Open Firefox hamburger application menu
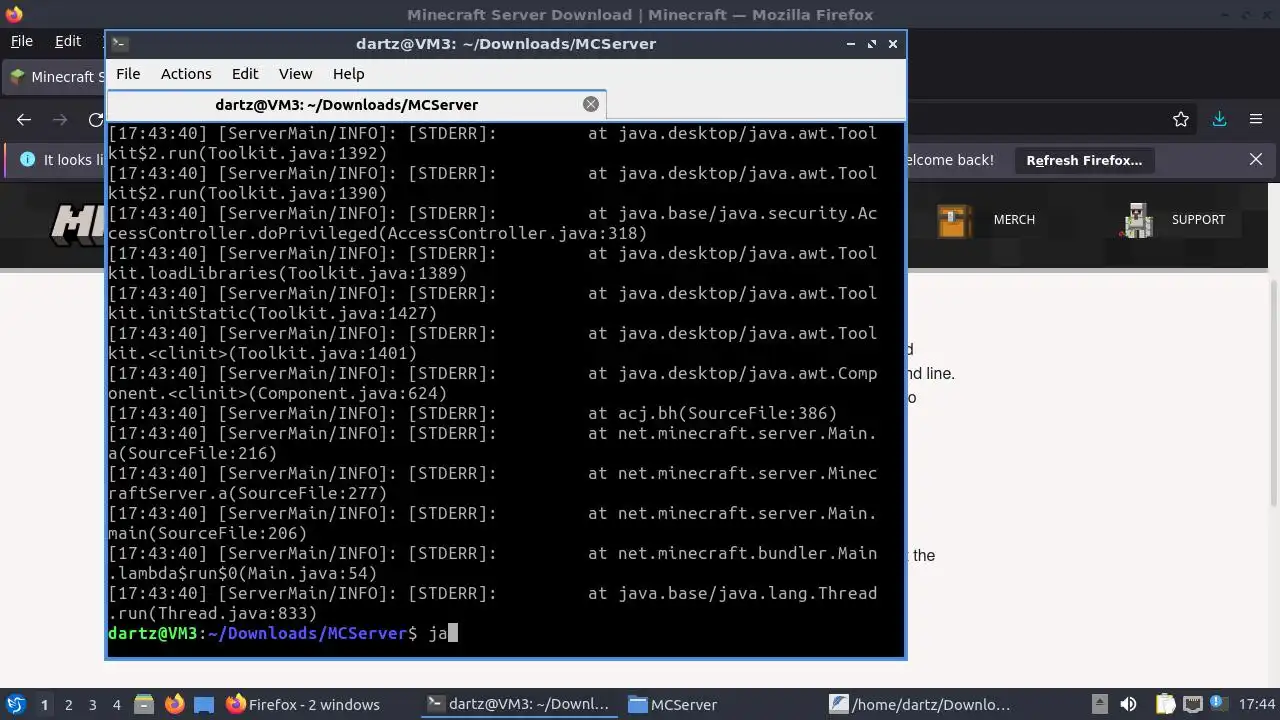Screen dimensions: 1280x720 tap(1256, 120)
